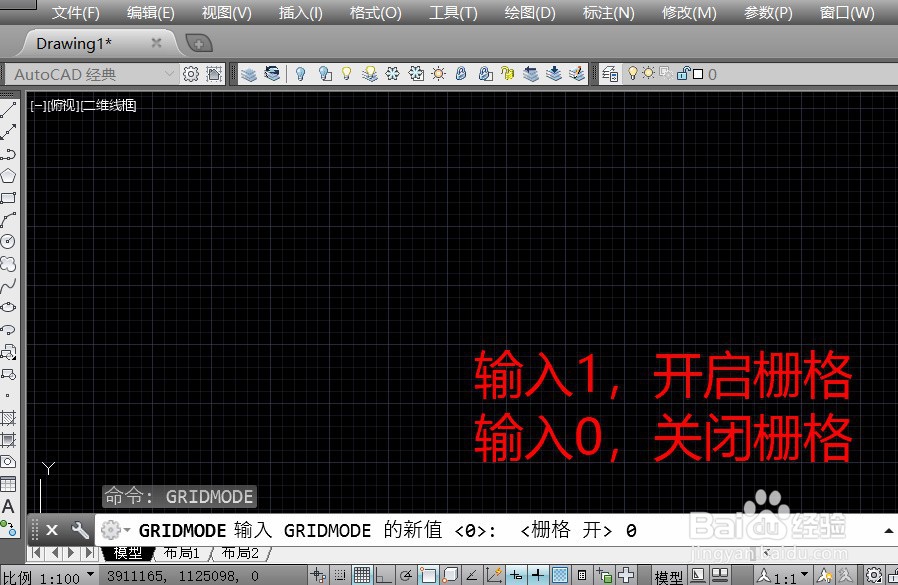The image size is (898, 585).
Task: Toggle layer 0 freeze sun icon
Action: [x=648, y=73]
